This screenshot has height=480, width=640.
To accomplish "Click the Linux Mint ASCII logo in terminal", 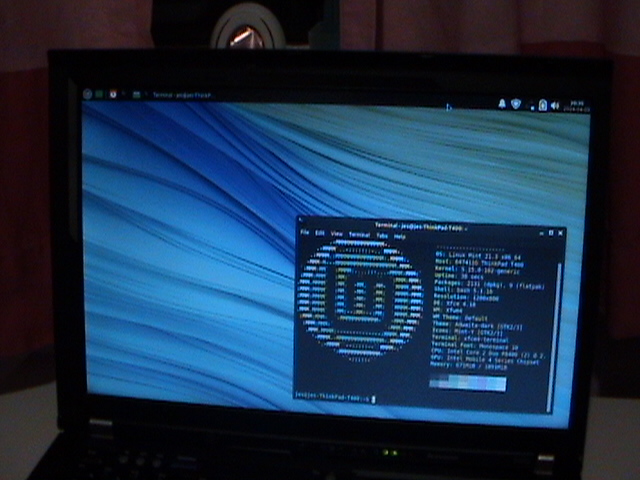I will pyautogui.click(x=361, y=301).
